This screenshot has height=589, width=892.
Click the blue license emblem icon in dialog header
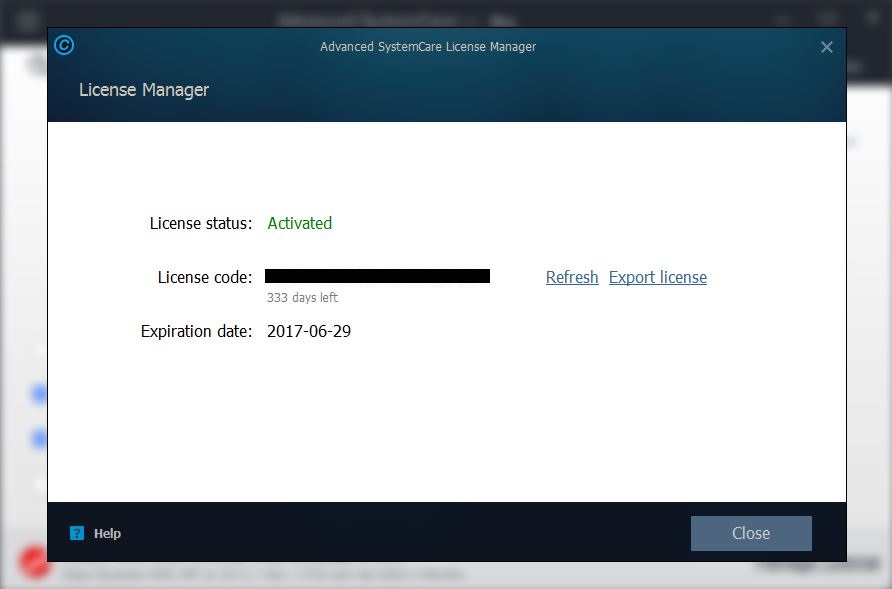(64, 45)
